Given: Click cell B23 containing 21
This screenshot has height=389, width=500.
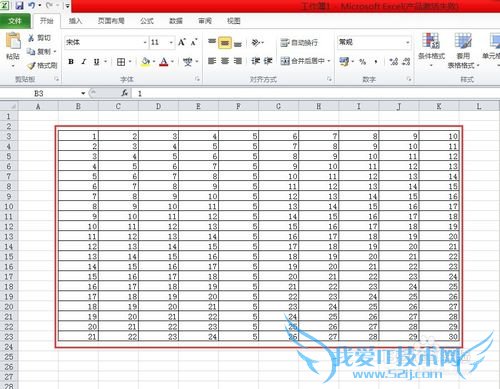Looking at the screenshot, I should (78, 337).
